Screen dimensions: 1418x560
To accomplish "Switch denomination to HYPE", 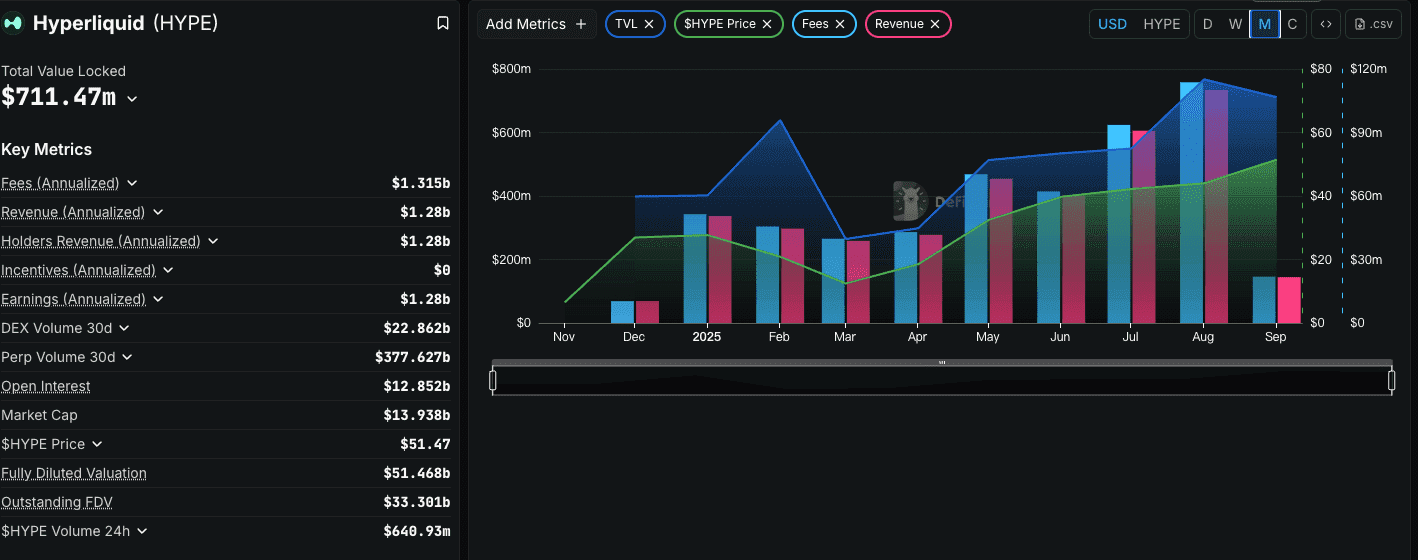I will (x=1161, y=24).
